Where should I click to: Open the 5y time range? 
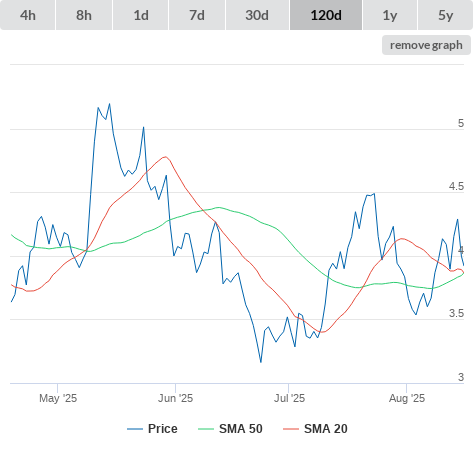(445, 15)
